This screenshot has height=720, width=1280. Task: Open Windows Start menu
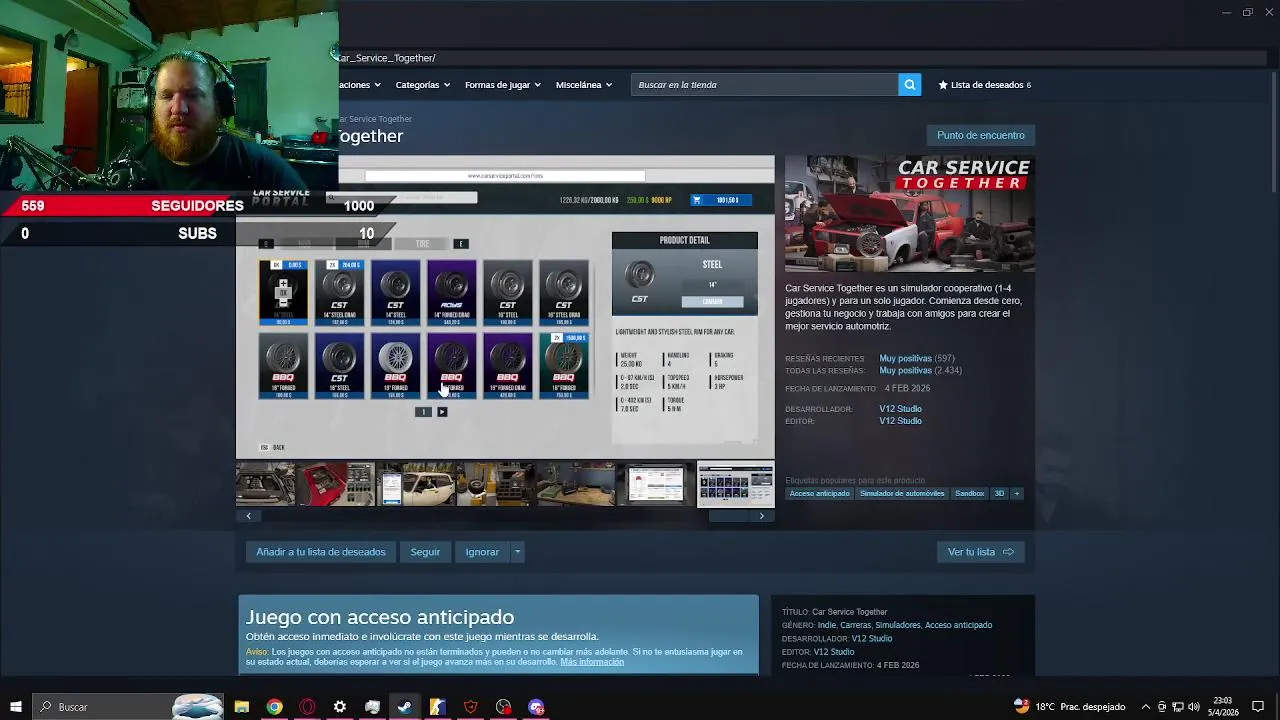tap(15, 707)
